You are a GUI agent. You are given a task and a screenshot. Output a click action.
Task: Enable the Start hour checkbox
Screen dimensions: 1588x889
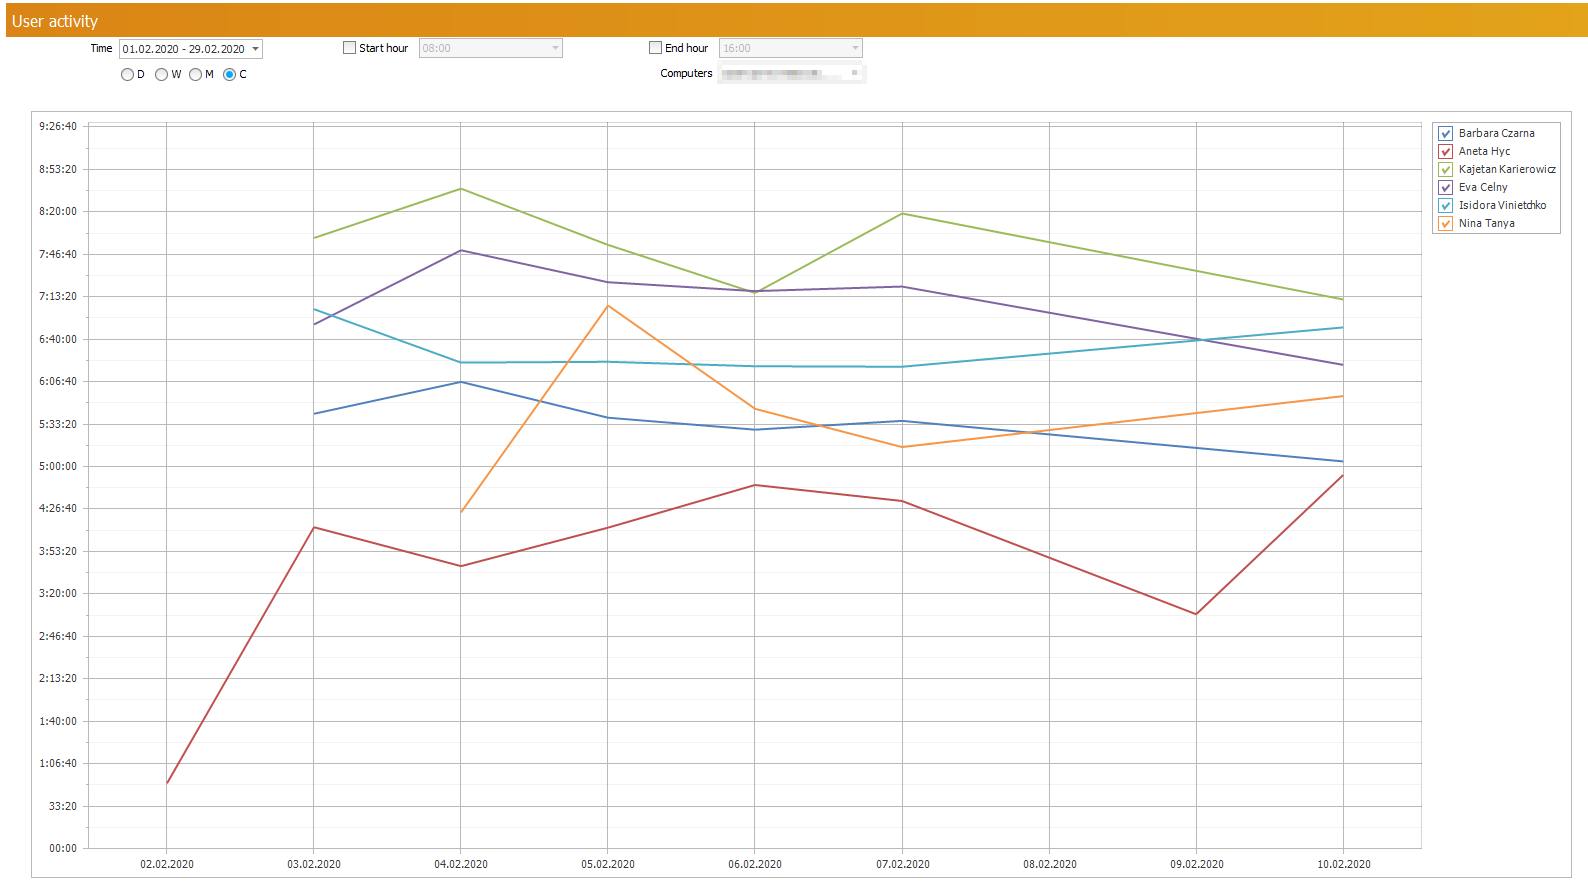tap(349, 48)
